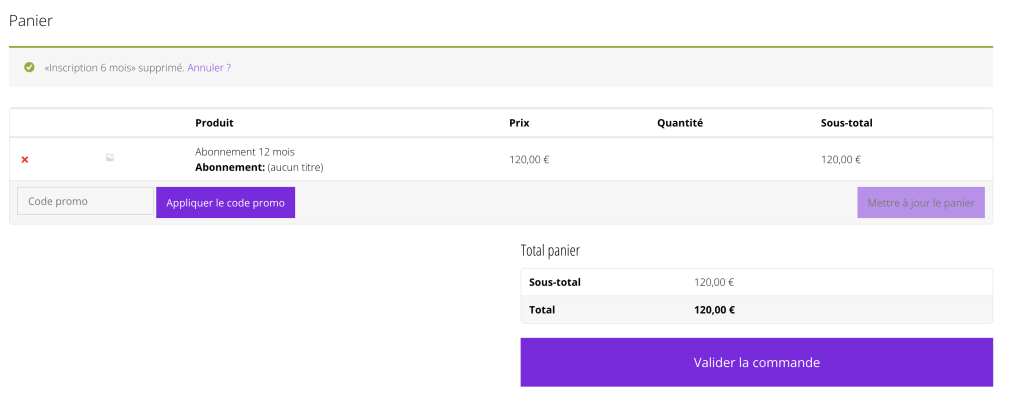Click the Panier page heading
This screenshot has width=1024, height=413.
31,21
